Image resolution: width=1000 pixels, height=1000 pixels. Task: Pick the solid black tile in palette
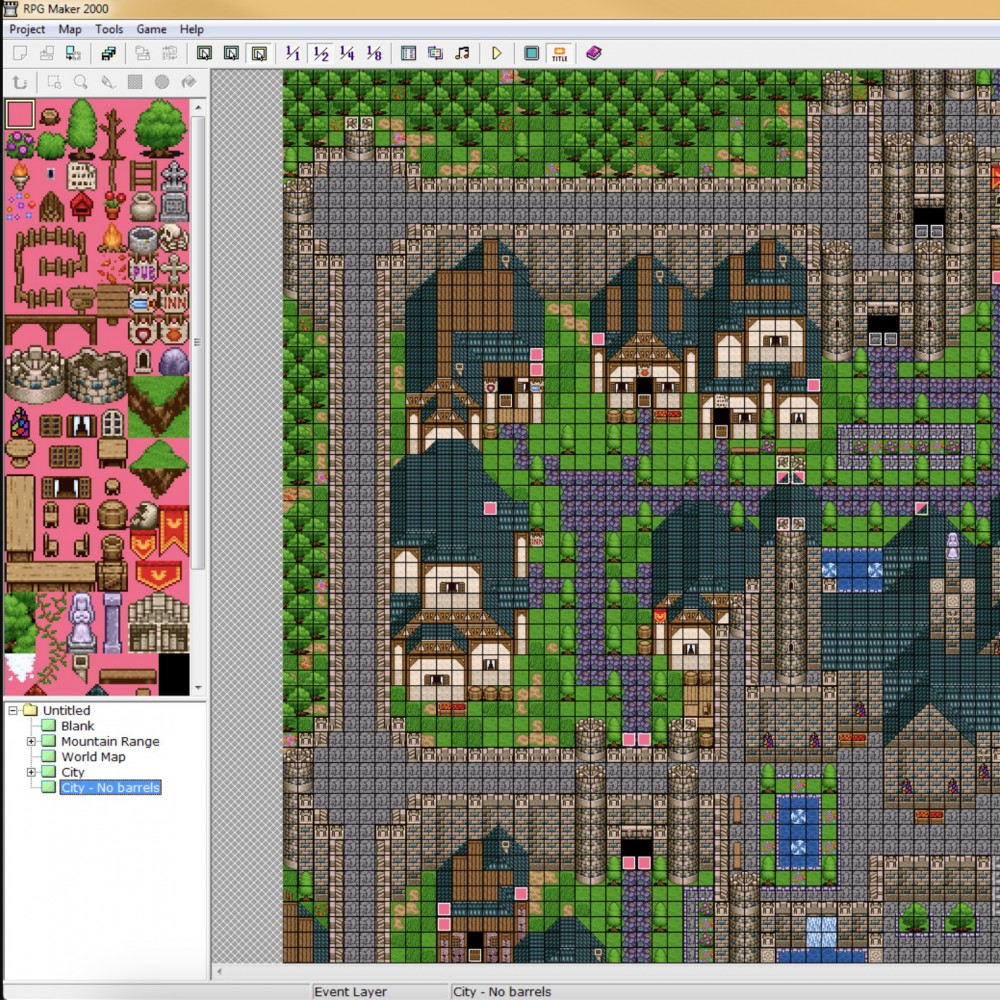pos(173,674)
